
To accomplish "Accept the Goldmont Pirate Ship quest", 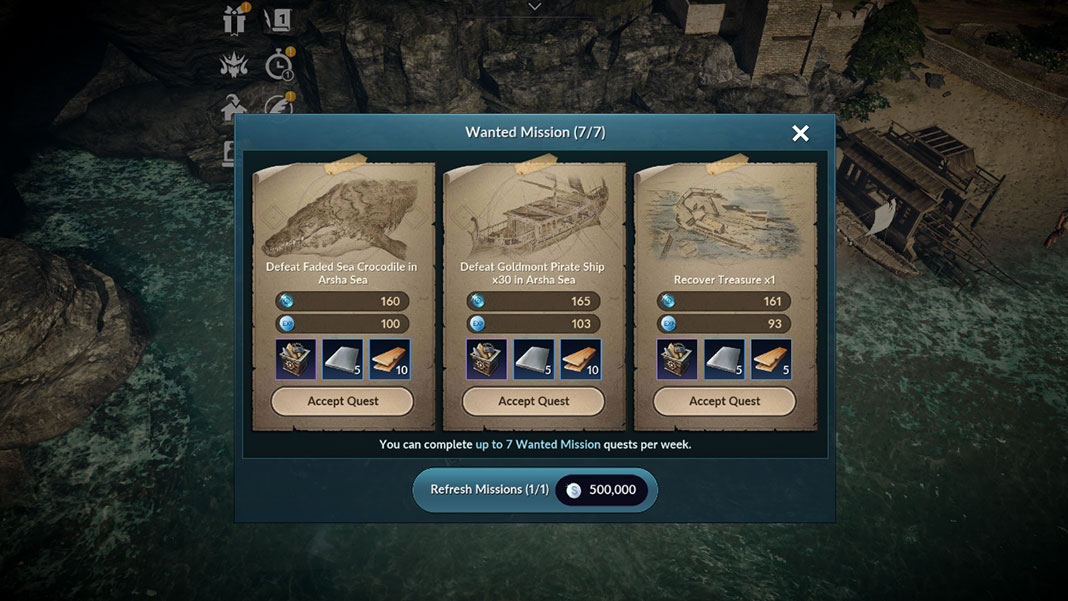I will pos(533,401).
